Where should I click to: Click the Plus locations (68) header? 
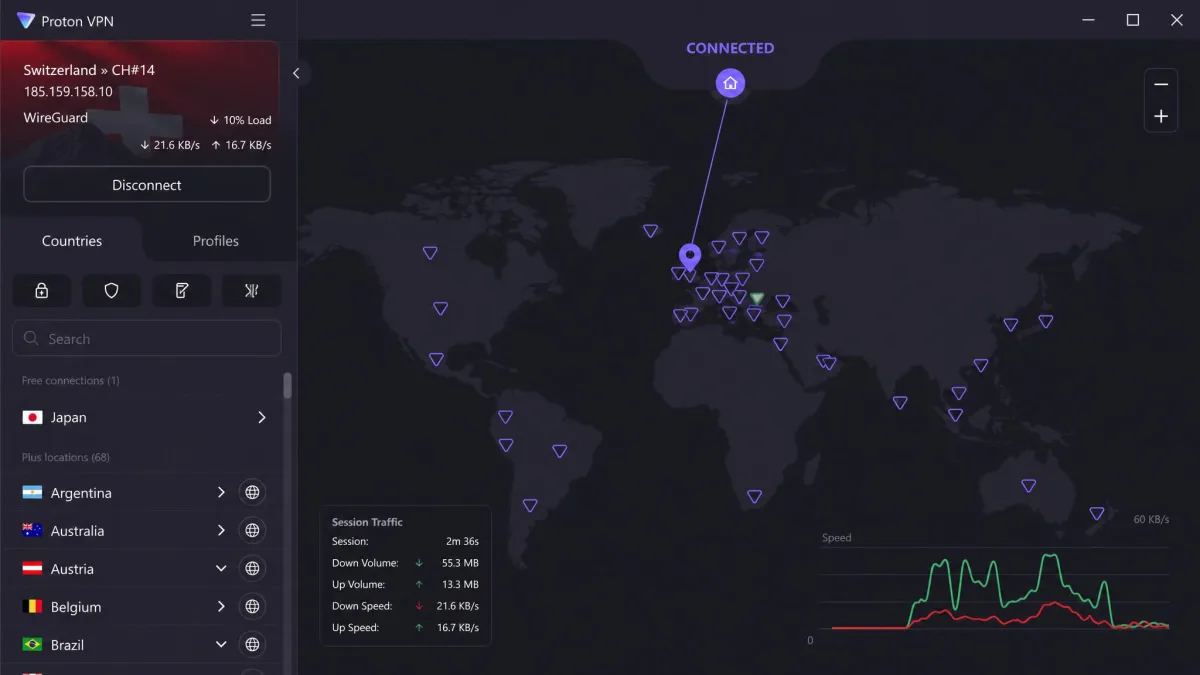[x=66, y=457]
